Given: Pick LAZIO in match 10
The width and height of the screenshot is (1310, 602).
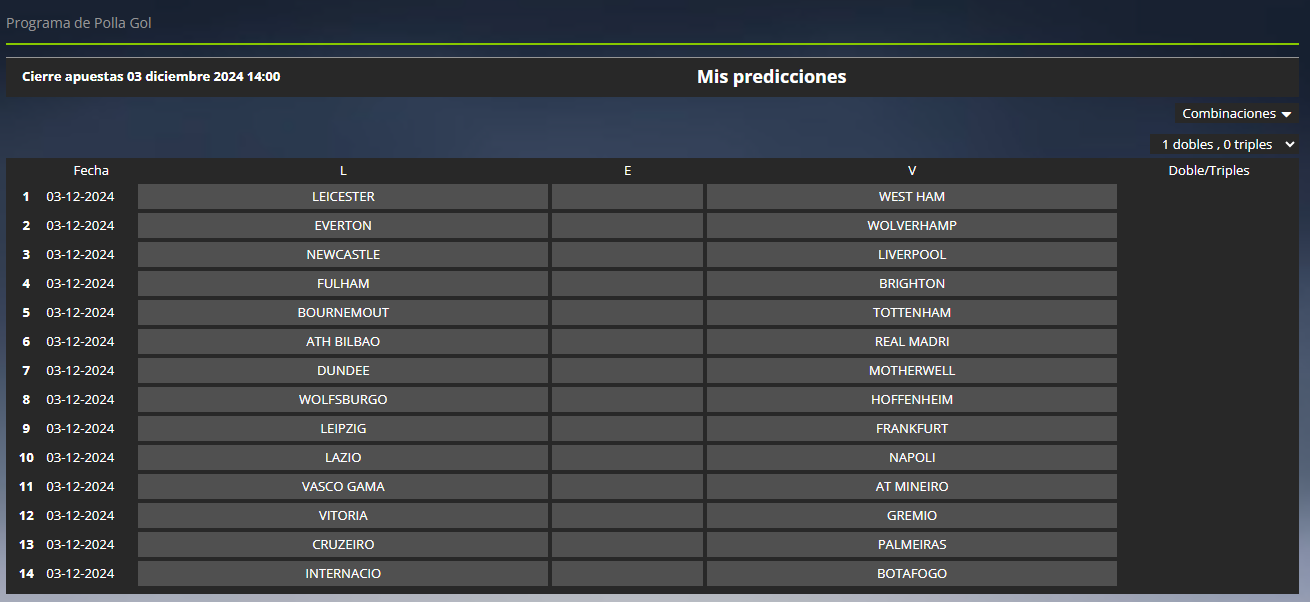Looking at the screenshot, I should coord(343,458).
